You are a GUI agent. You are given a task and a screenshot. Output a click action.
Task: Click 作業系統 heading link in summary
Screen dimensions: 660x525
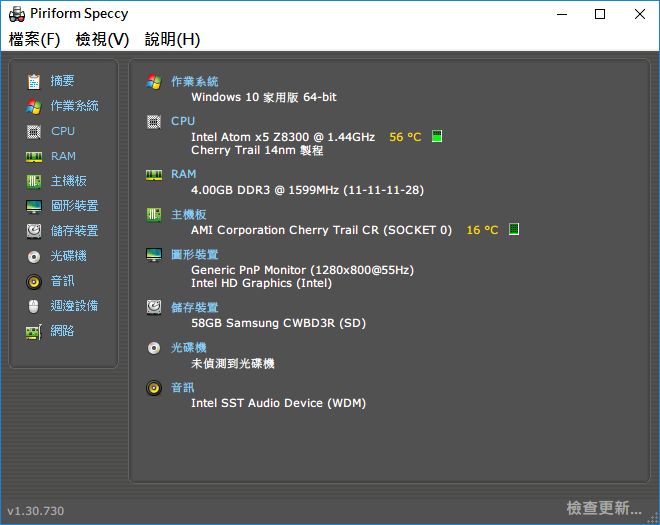coord(194,82)
